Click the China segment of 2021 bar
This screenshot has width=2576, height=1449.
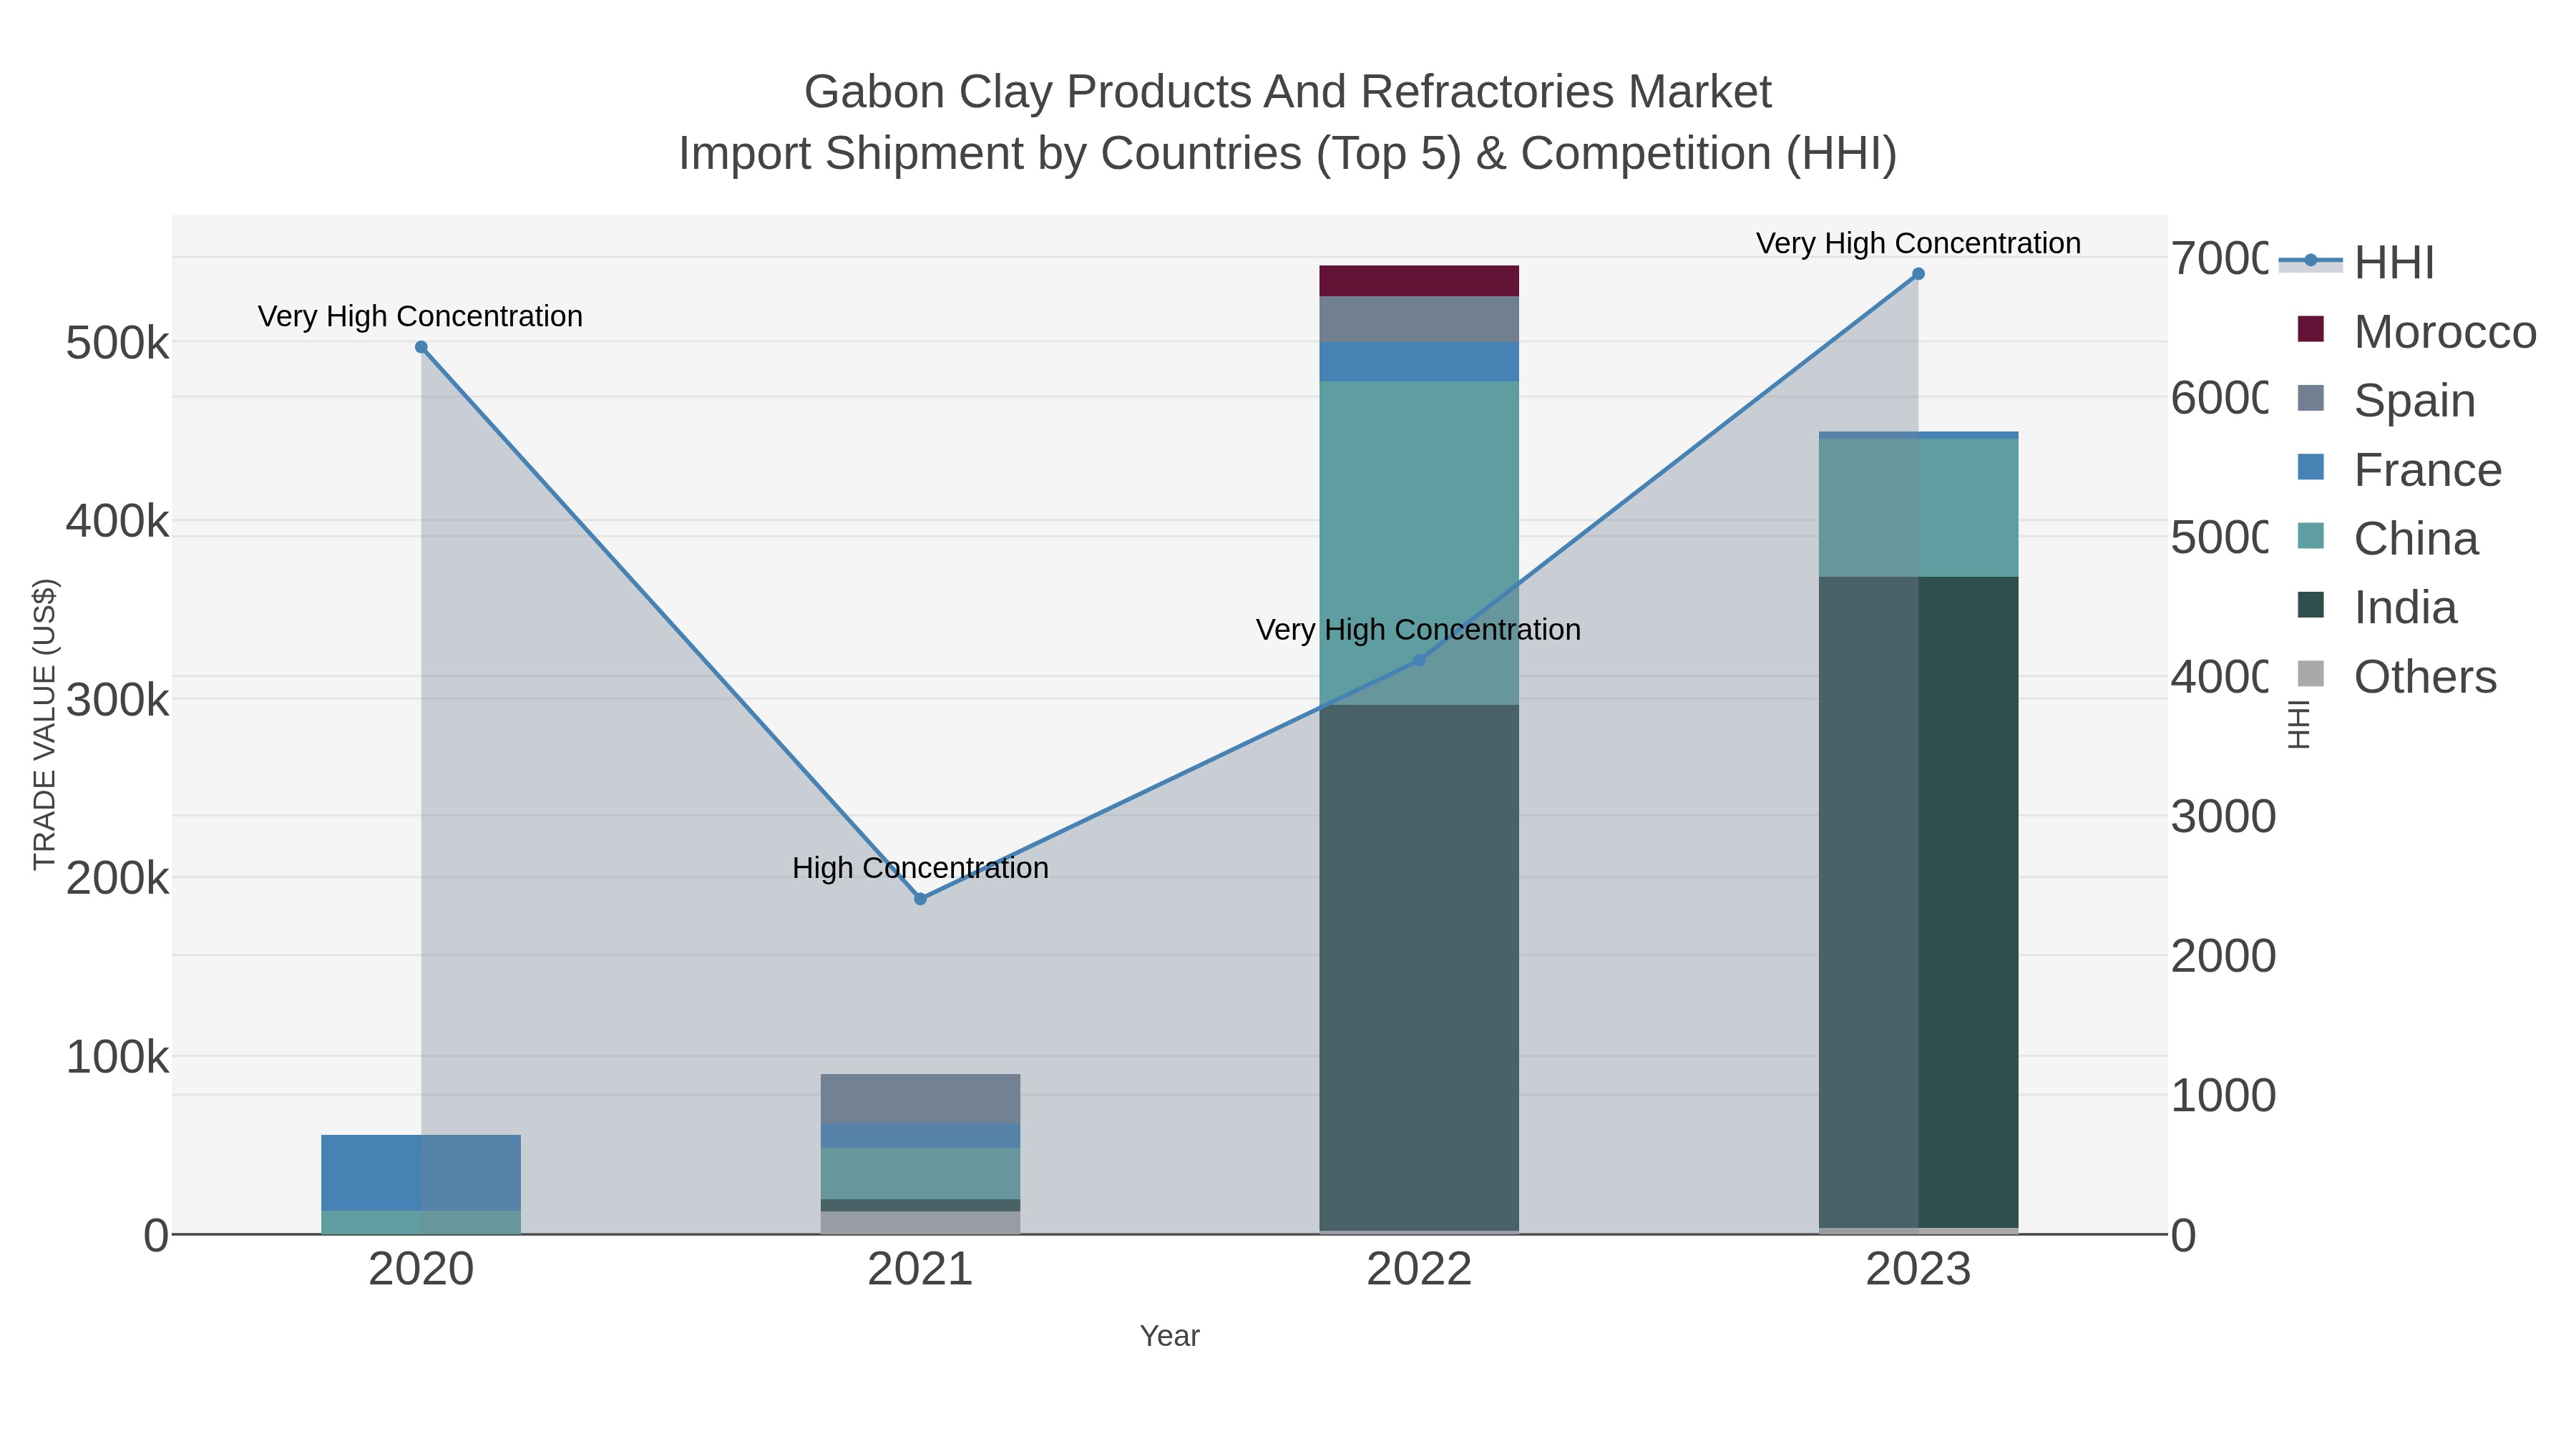(920, 1174)
